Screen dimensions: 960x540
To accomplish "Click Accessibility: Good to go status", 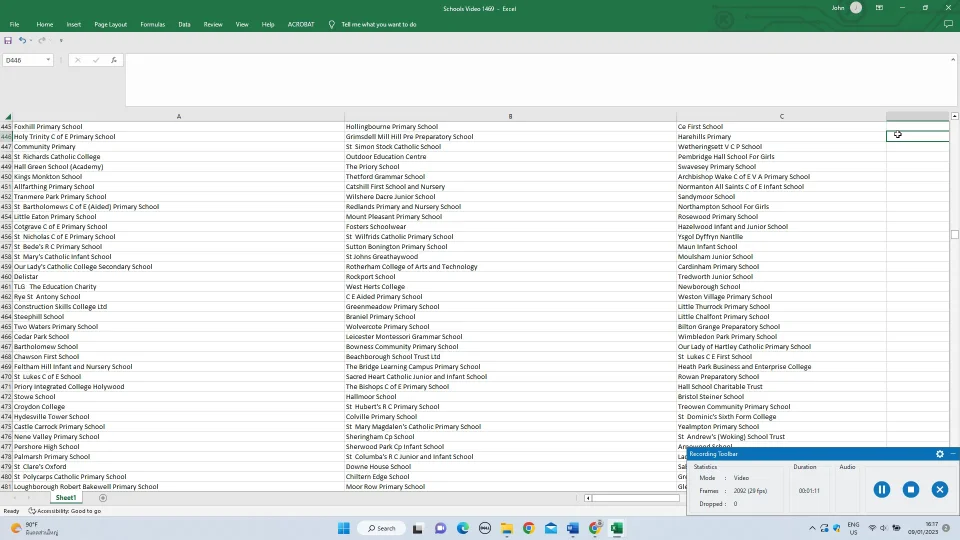I will pos(68,511).
